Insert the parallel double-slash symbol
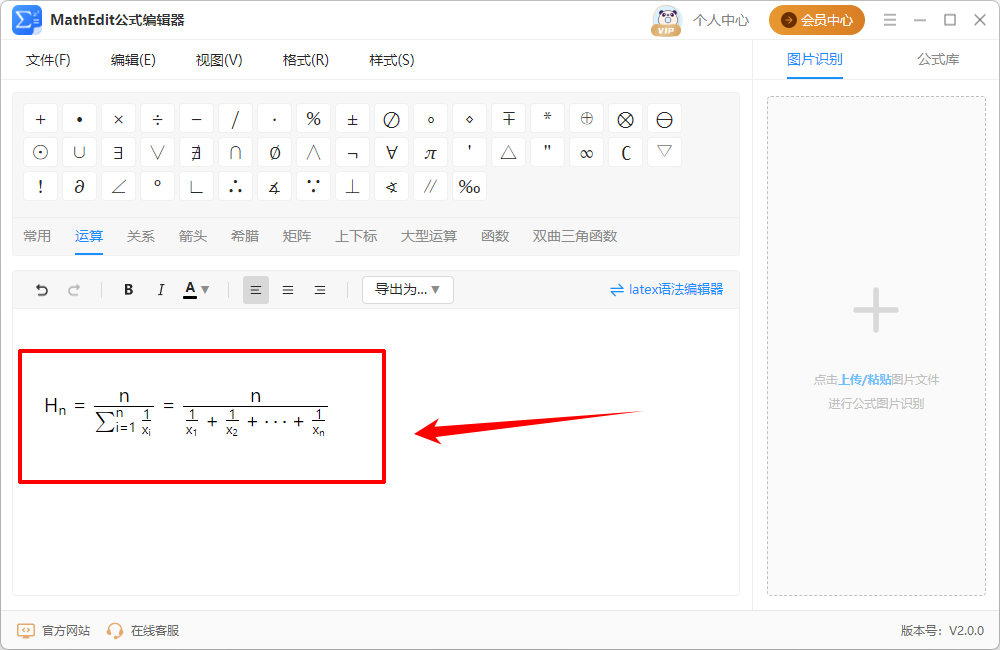 pyautogui.click(x=430, y=187)
